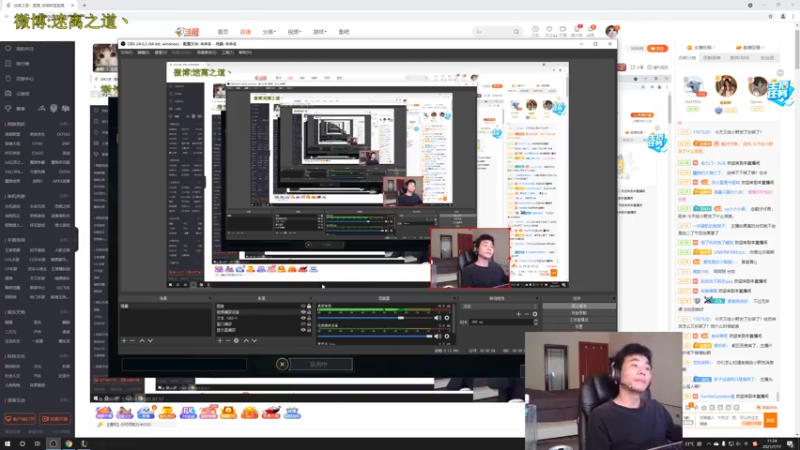Click the Huya logo in the site header
This screenshot has width=800, height=450.
pos(188,32)
